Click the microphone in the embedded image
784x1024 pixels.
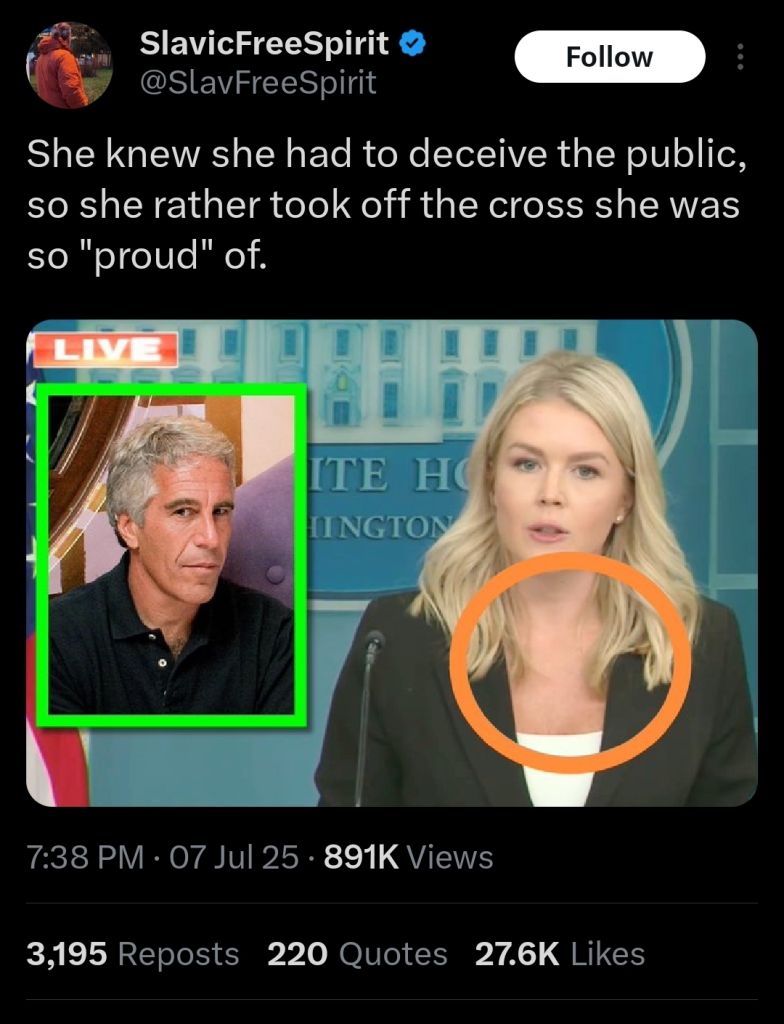point(368,715)
